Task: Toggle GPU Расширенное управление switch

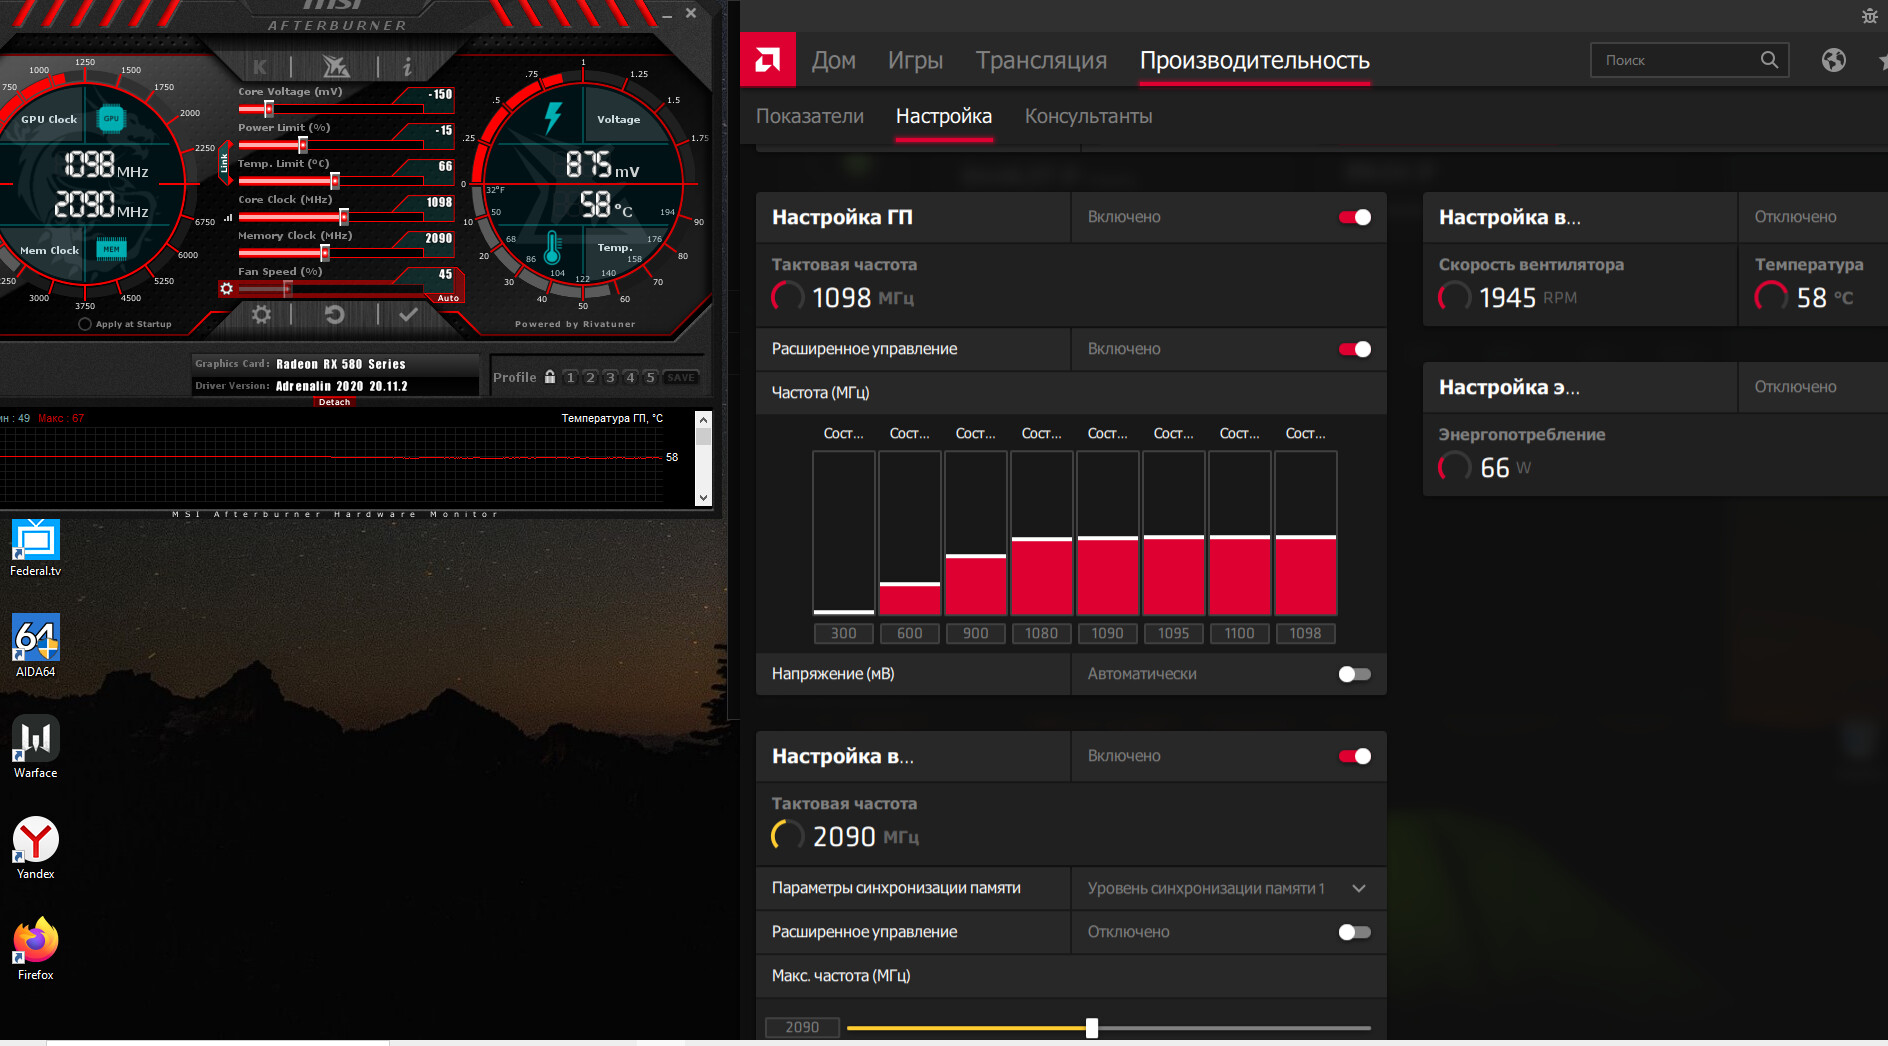Action: [1355, 349]
